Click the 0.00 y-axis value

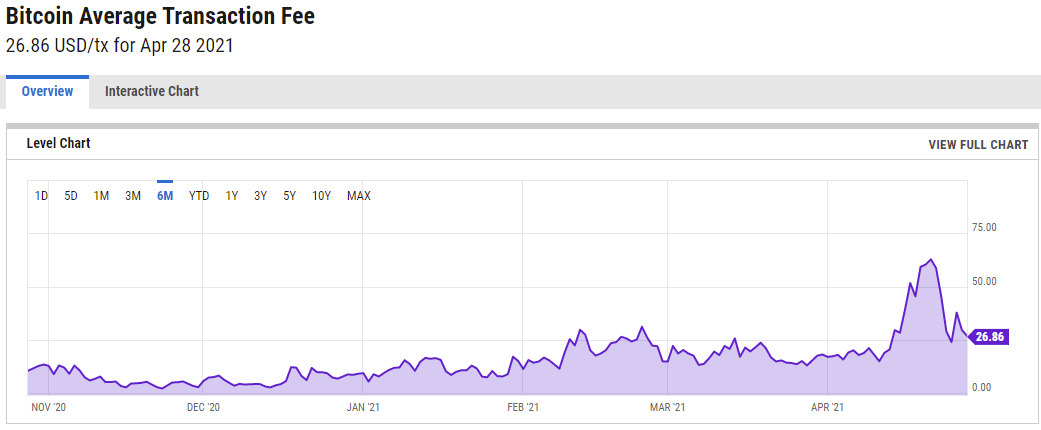(x=981, y=387)
